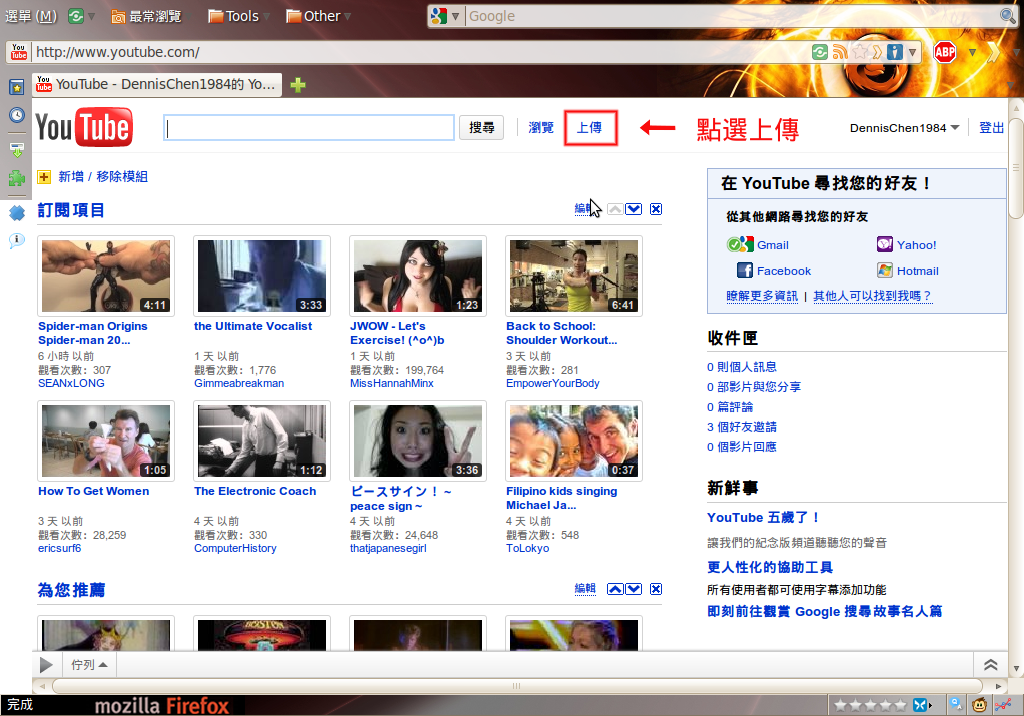This screenshot has height=716, width=1024.
Task: Open the 佇列 queue dropdown
Action: 89,665
